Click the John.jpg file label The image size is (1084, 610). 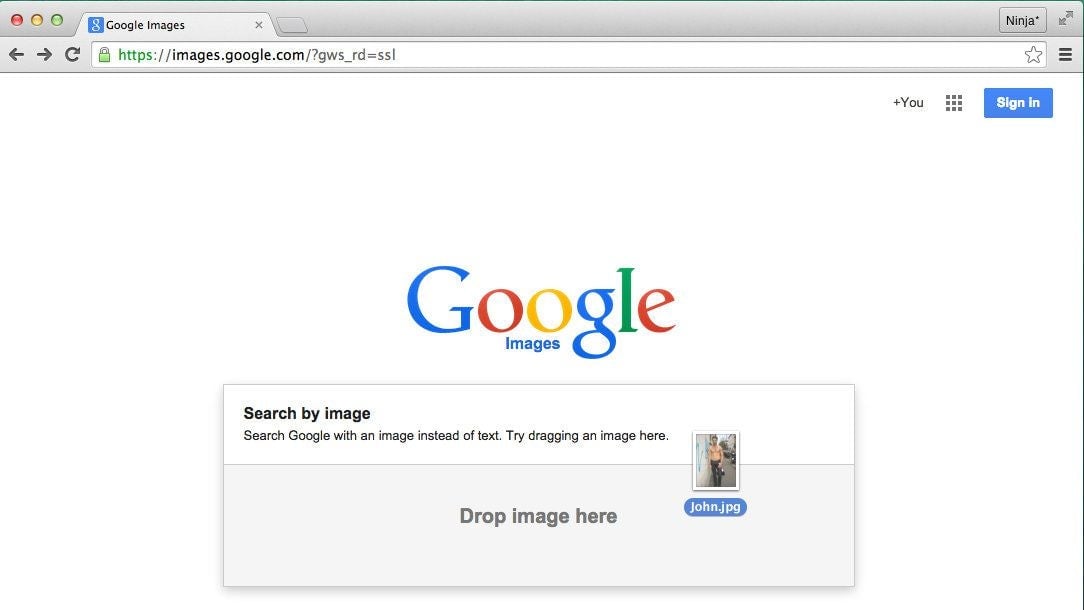pos(716,507)
